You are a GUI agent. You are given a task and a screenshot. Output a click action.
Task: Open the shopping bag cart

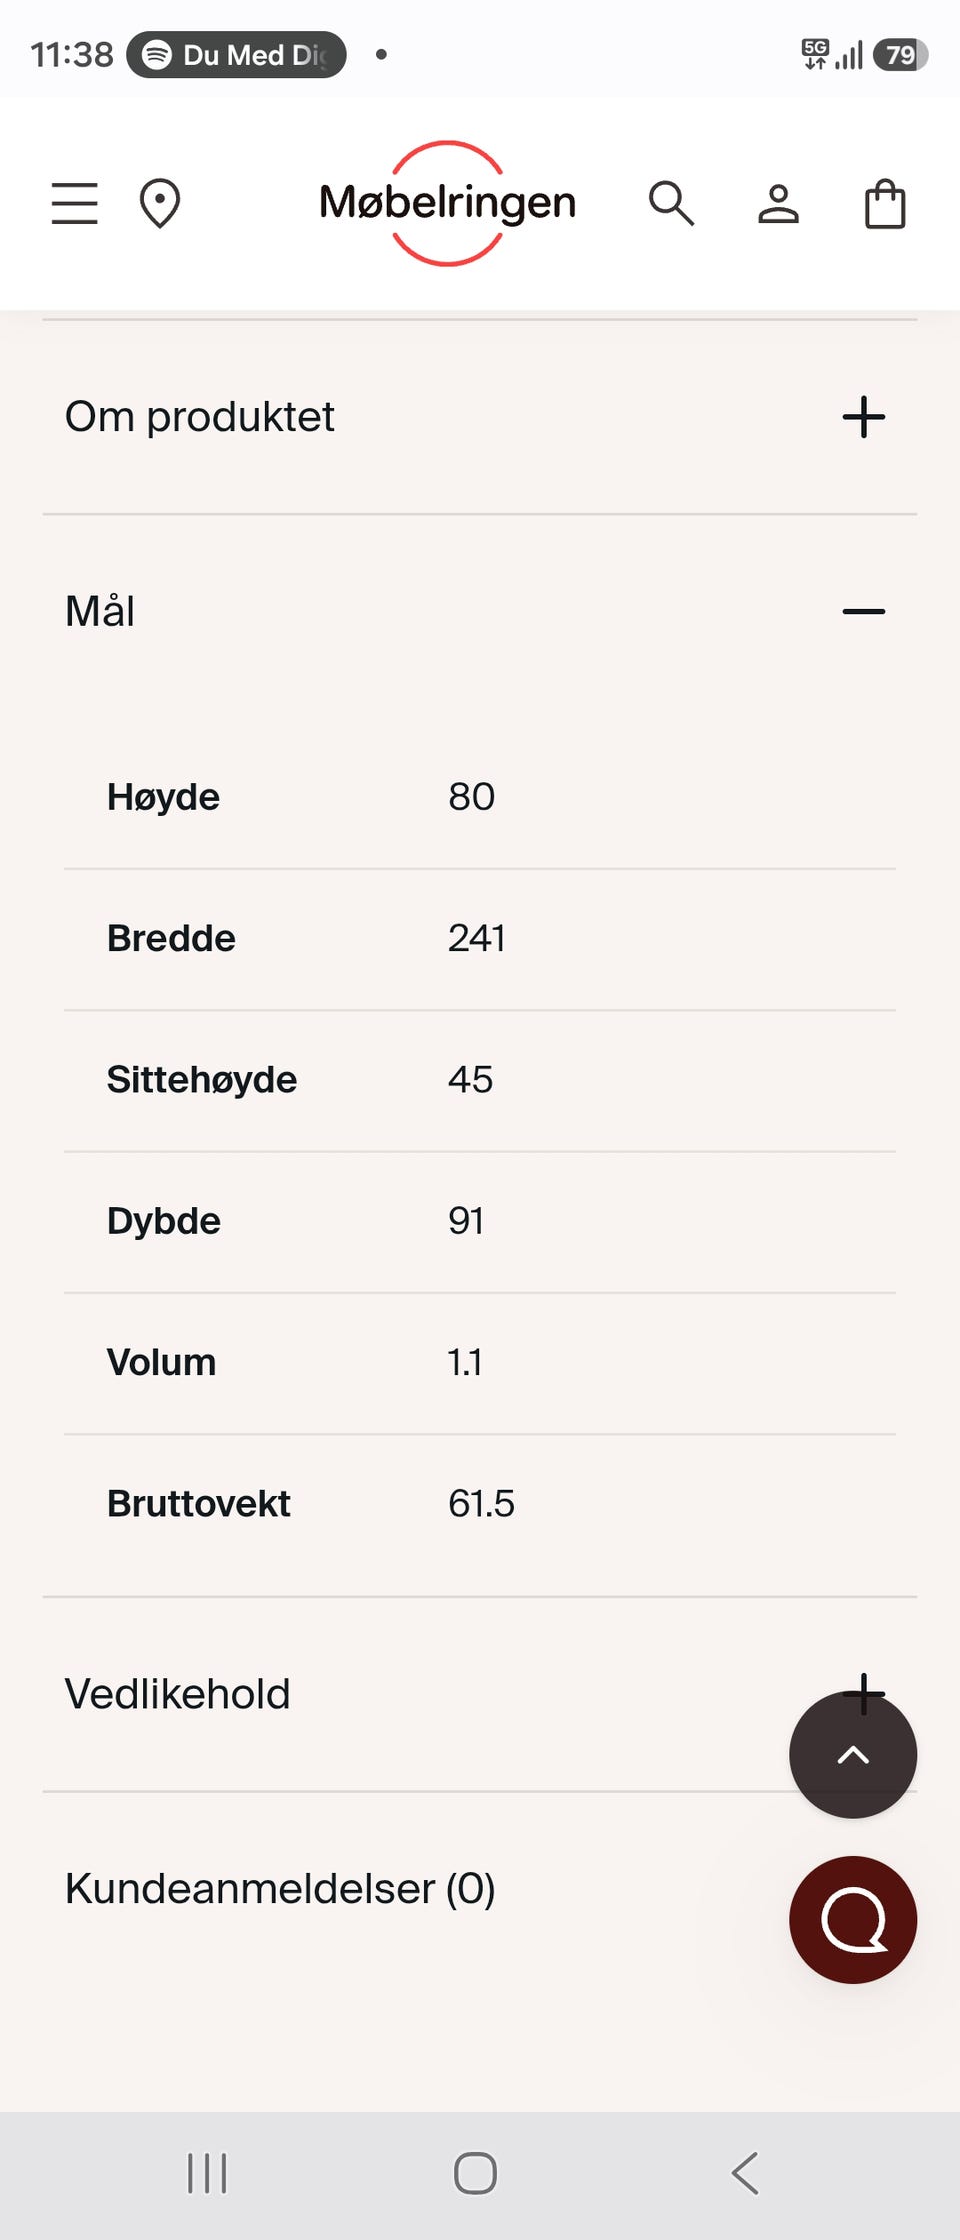885,203
